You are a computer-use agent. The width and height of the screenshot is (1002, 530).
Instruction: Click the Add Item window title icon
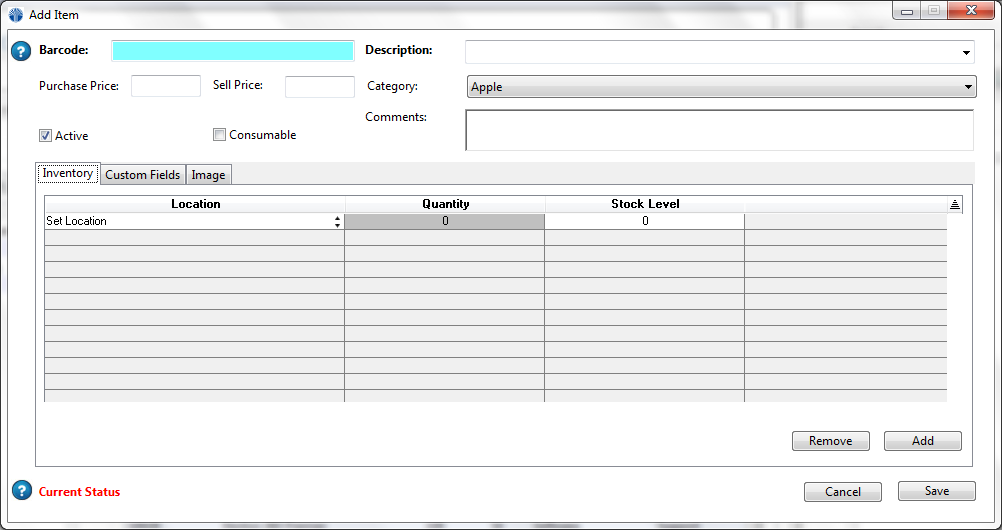click(x=16, y=15)
